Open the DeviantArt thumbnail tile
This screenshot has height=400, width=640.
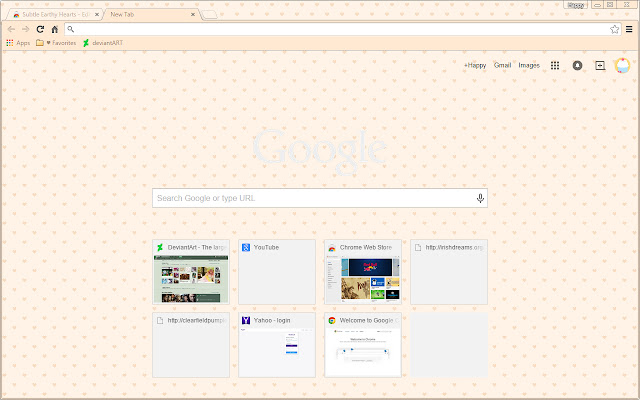(x=191, y=272)
